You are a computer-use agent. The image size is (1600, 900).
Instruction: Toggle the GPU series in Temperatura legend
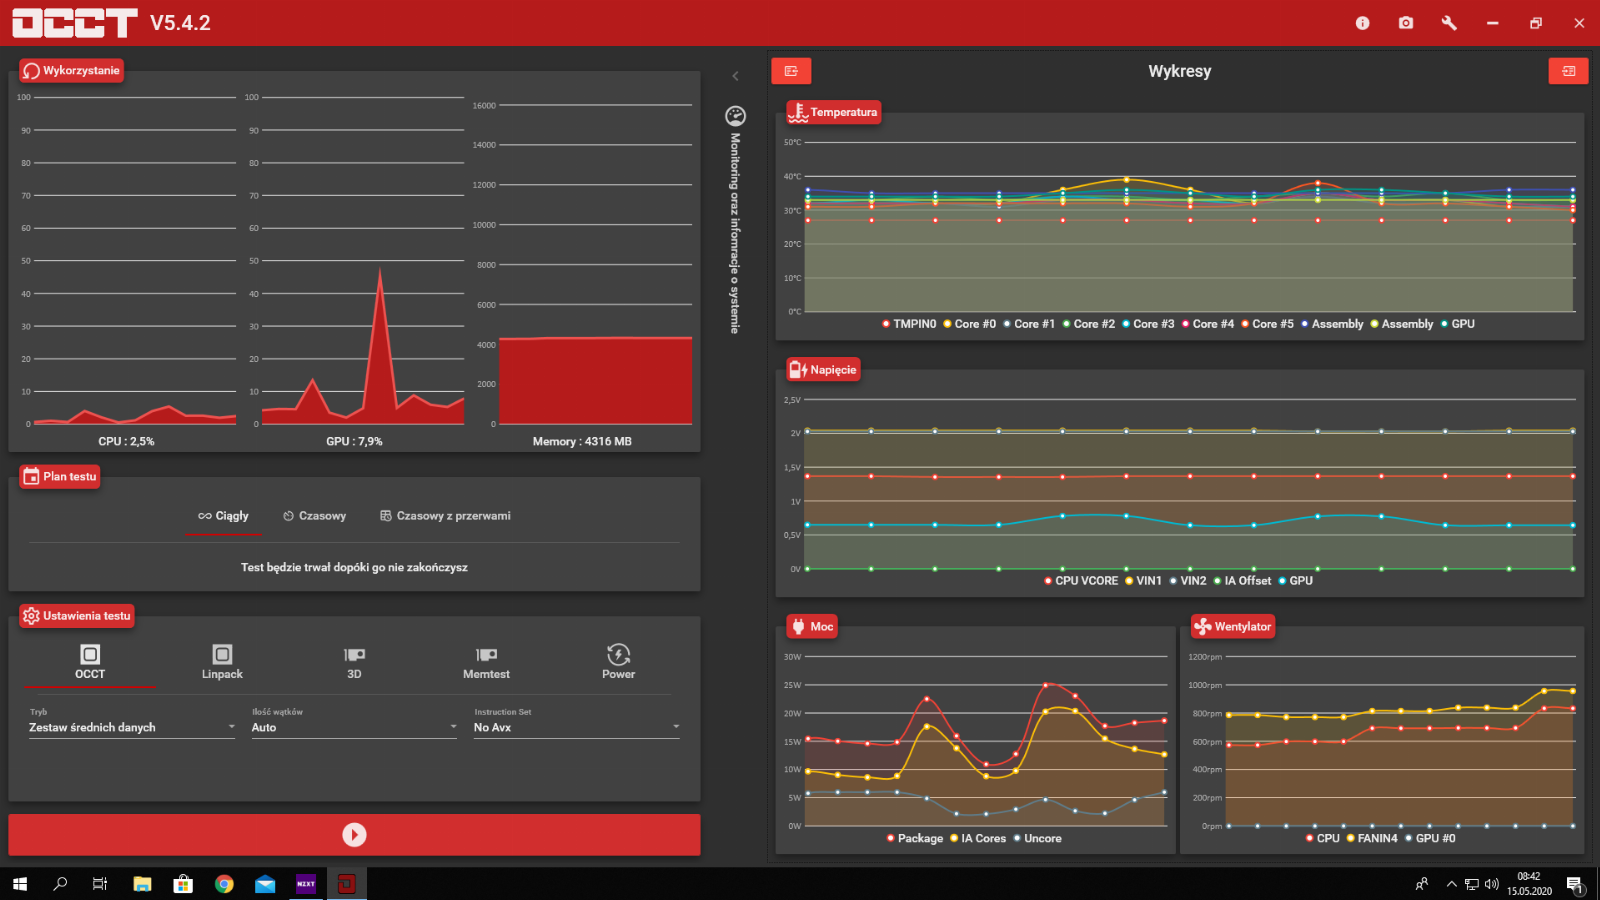click(1458, 324)
